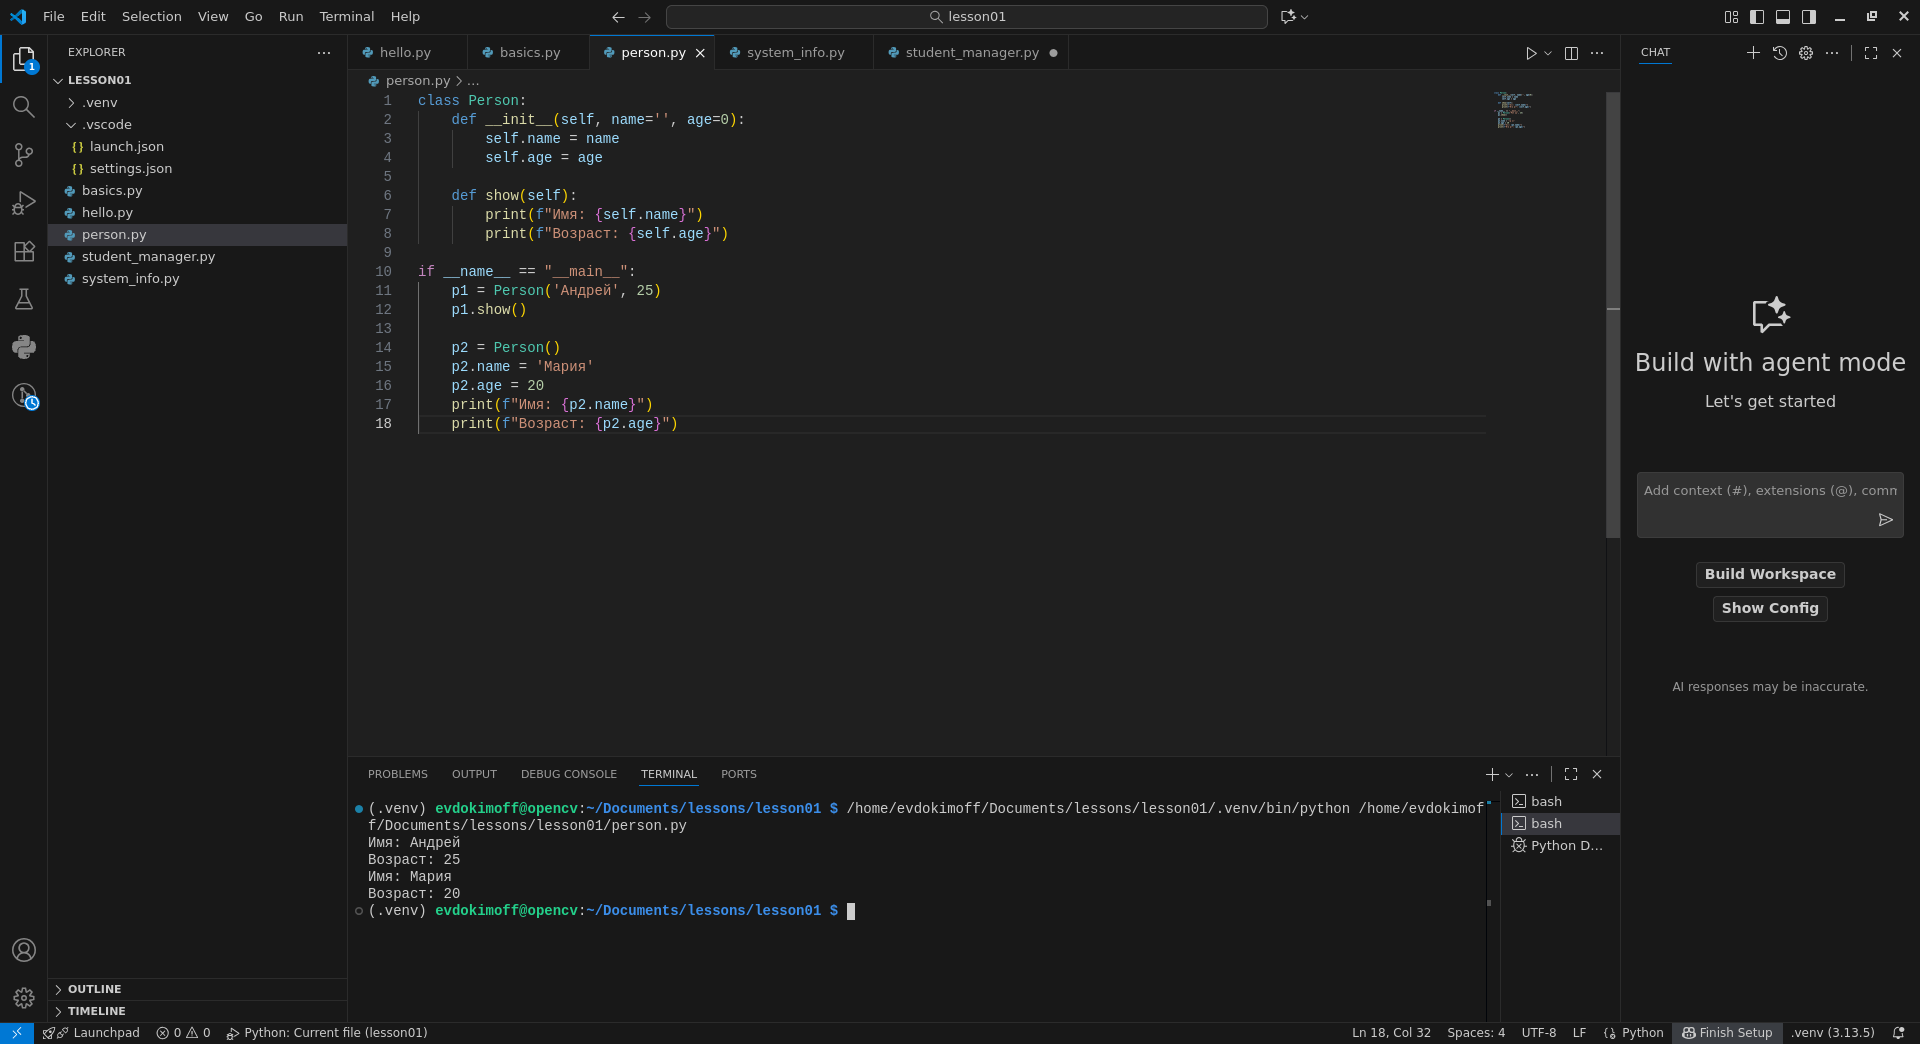Expand the OUTLINE section
This screenshot has height=1044, width=1920.
[x=94, y=989]
